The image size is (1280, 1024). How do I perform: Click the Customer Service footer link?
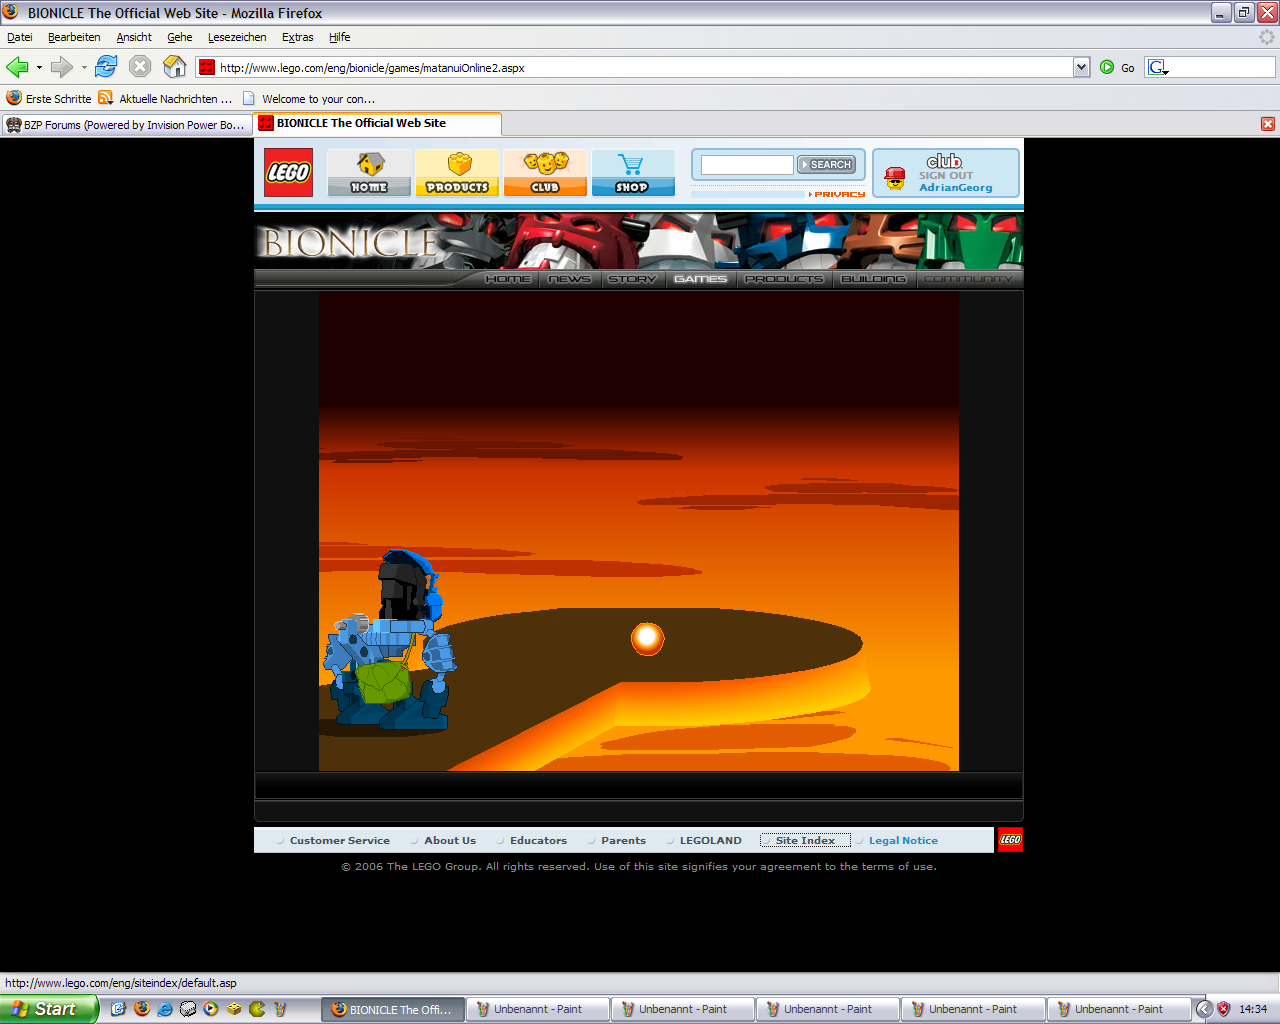point(340,841)
